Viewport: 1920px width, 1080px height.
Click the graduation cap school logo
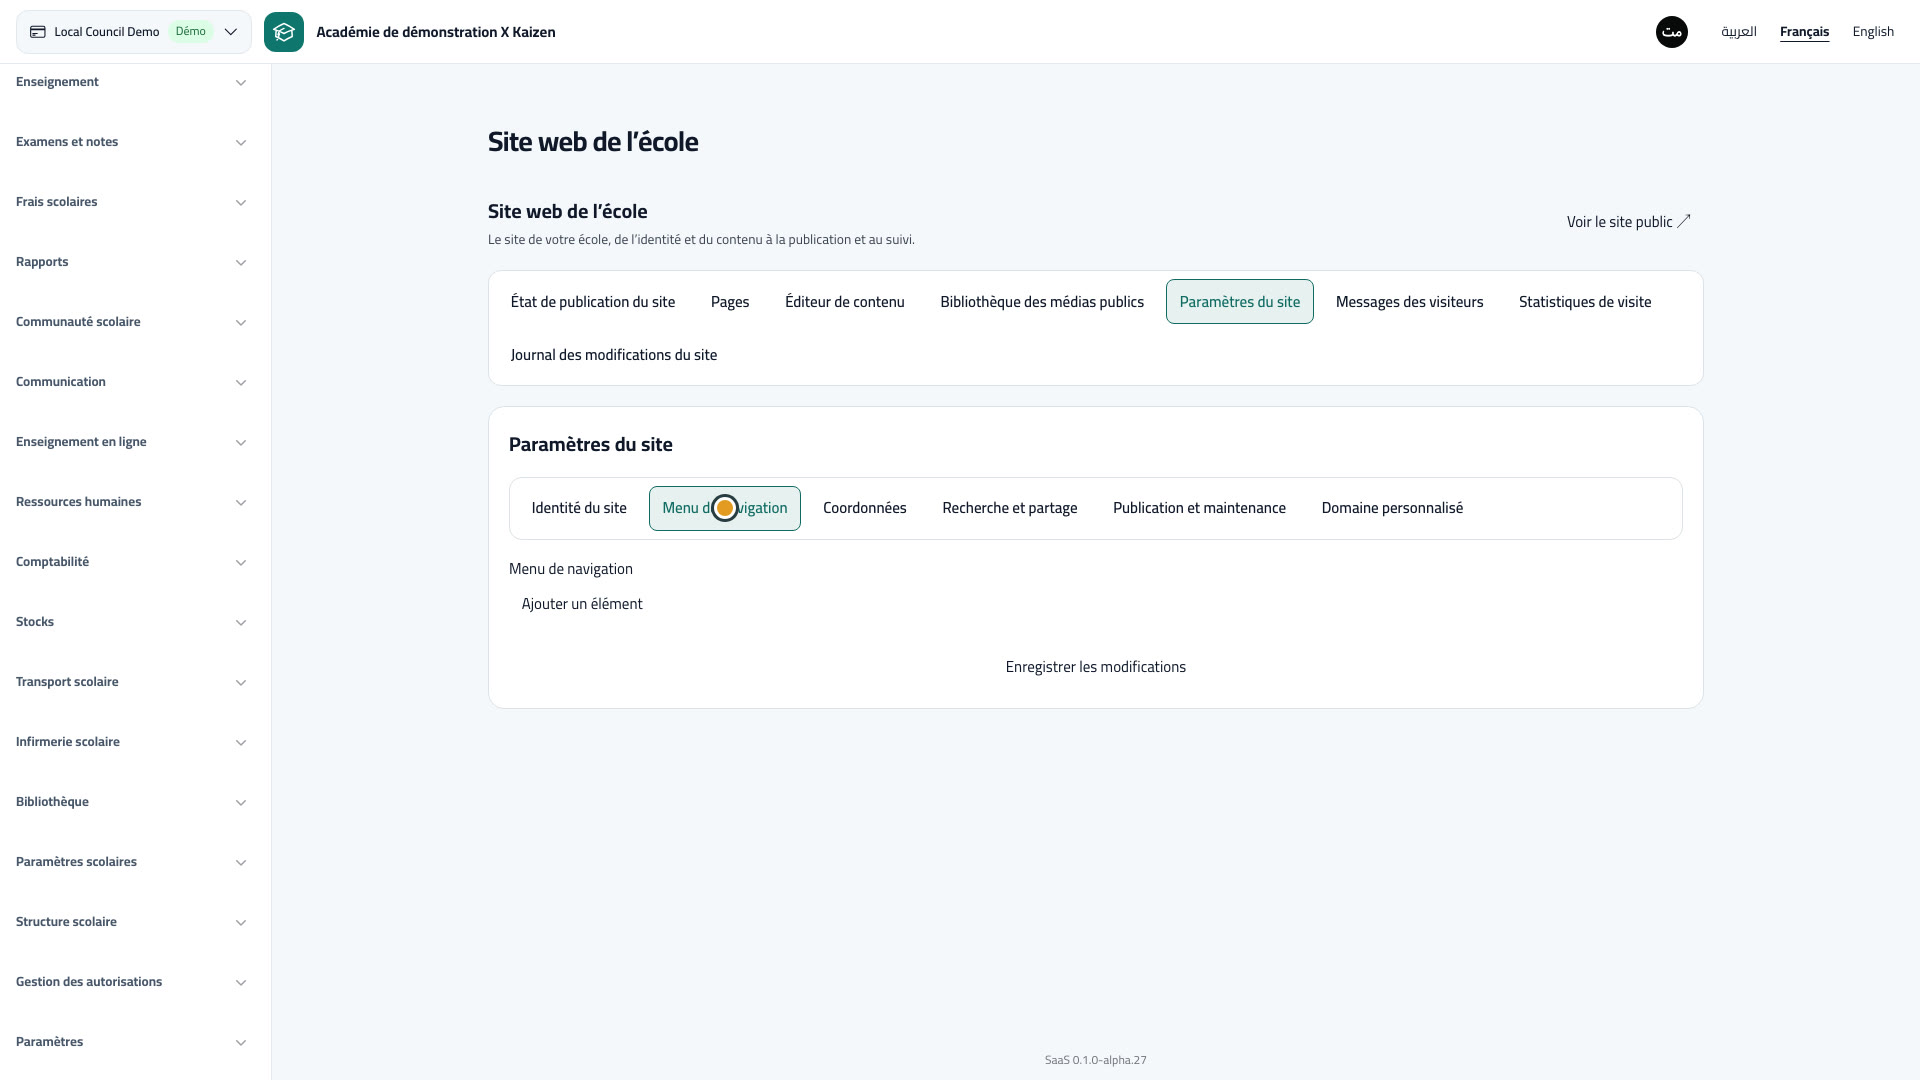coord(284,32)
